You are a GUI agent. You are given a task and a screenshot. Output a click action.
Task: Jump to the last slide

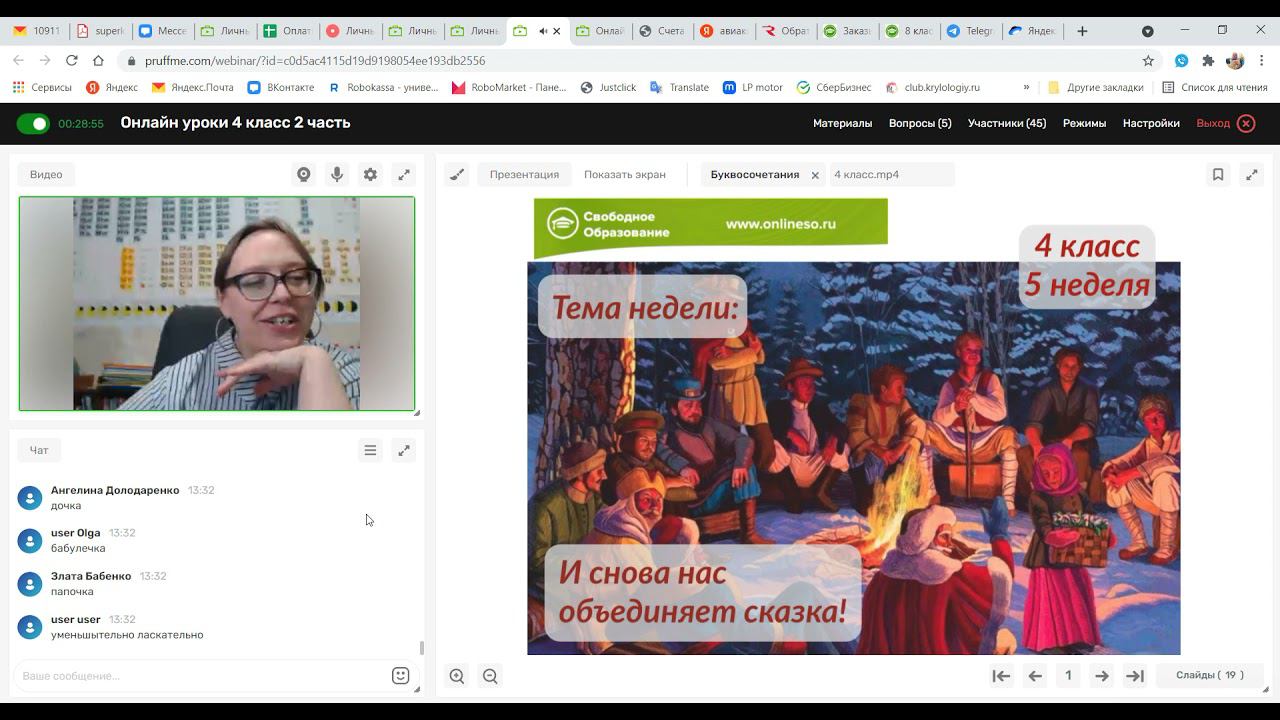click(x=1135, y=676)
